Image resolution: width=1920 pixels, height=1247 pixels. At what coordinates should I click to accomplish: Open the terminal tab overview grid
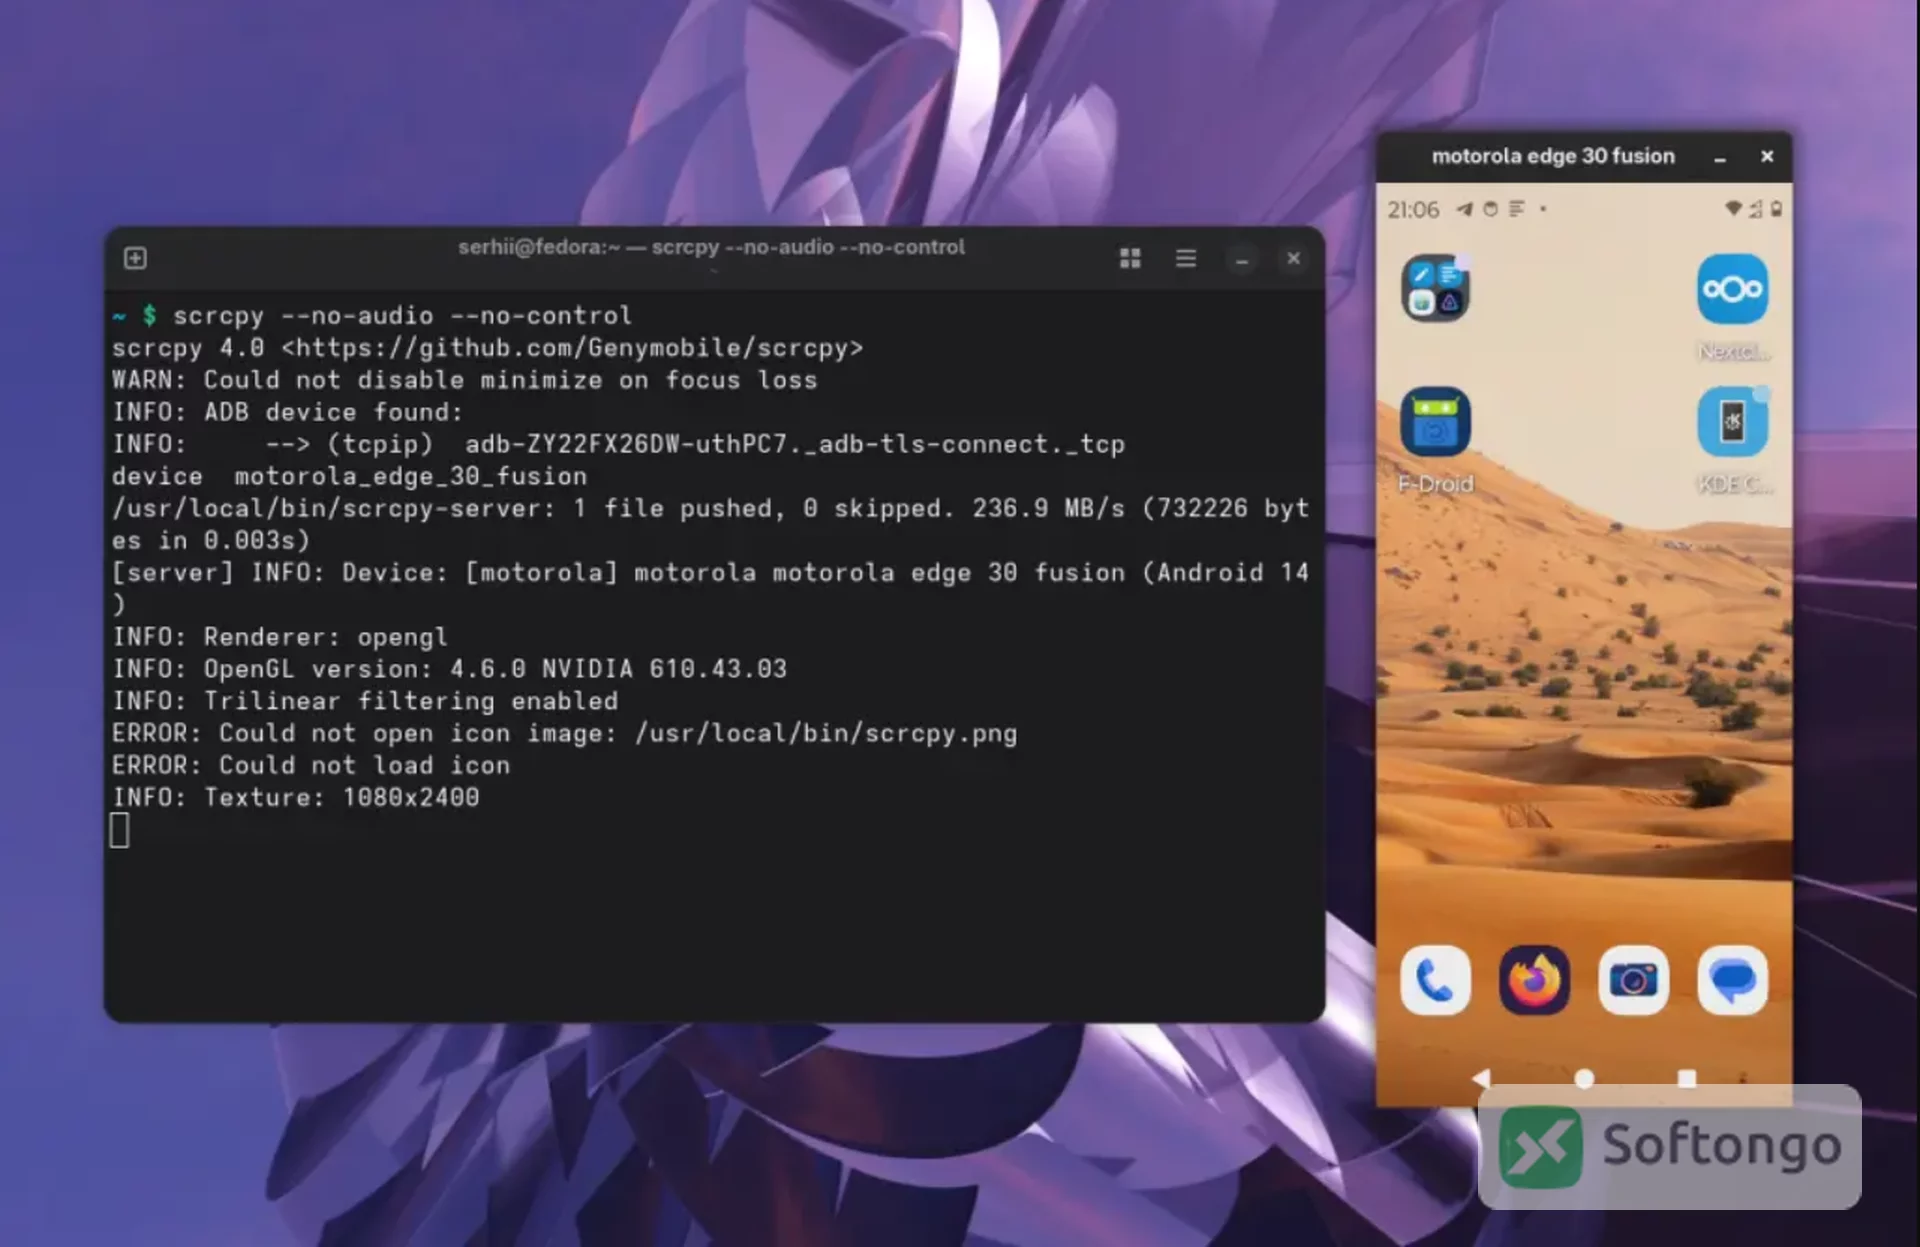tap(1130, 258)
